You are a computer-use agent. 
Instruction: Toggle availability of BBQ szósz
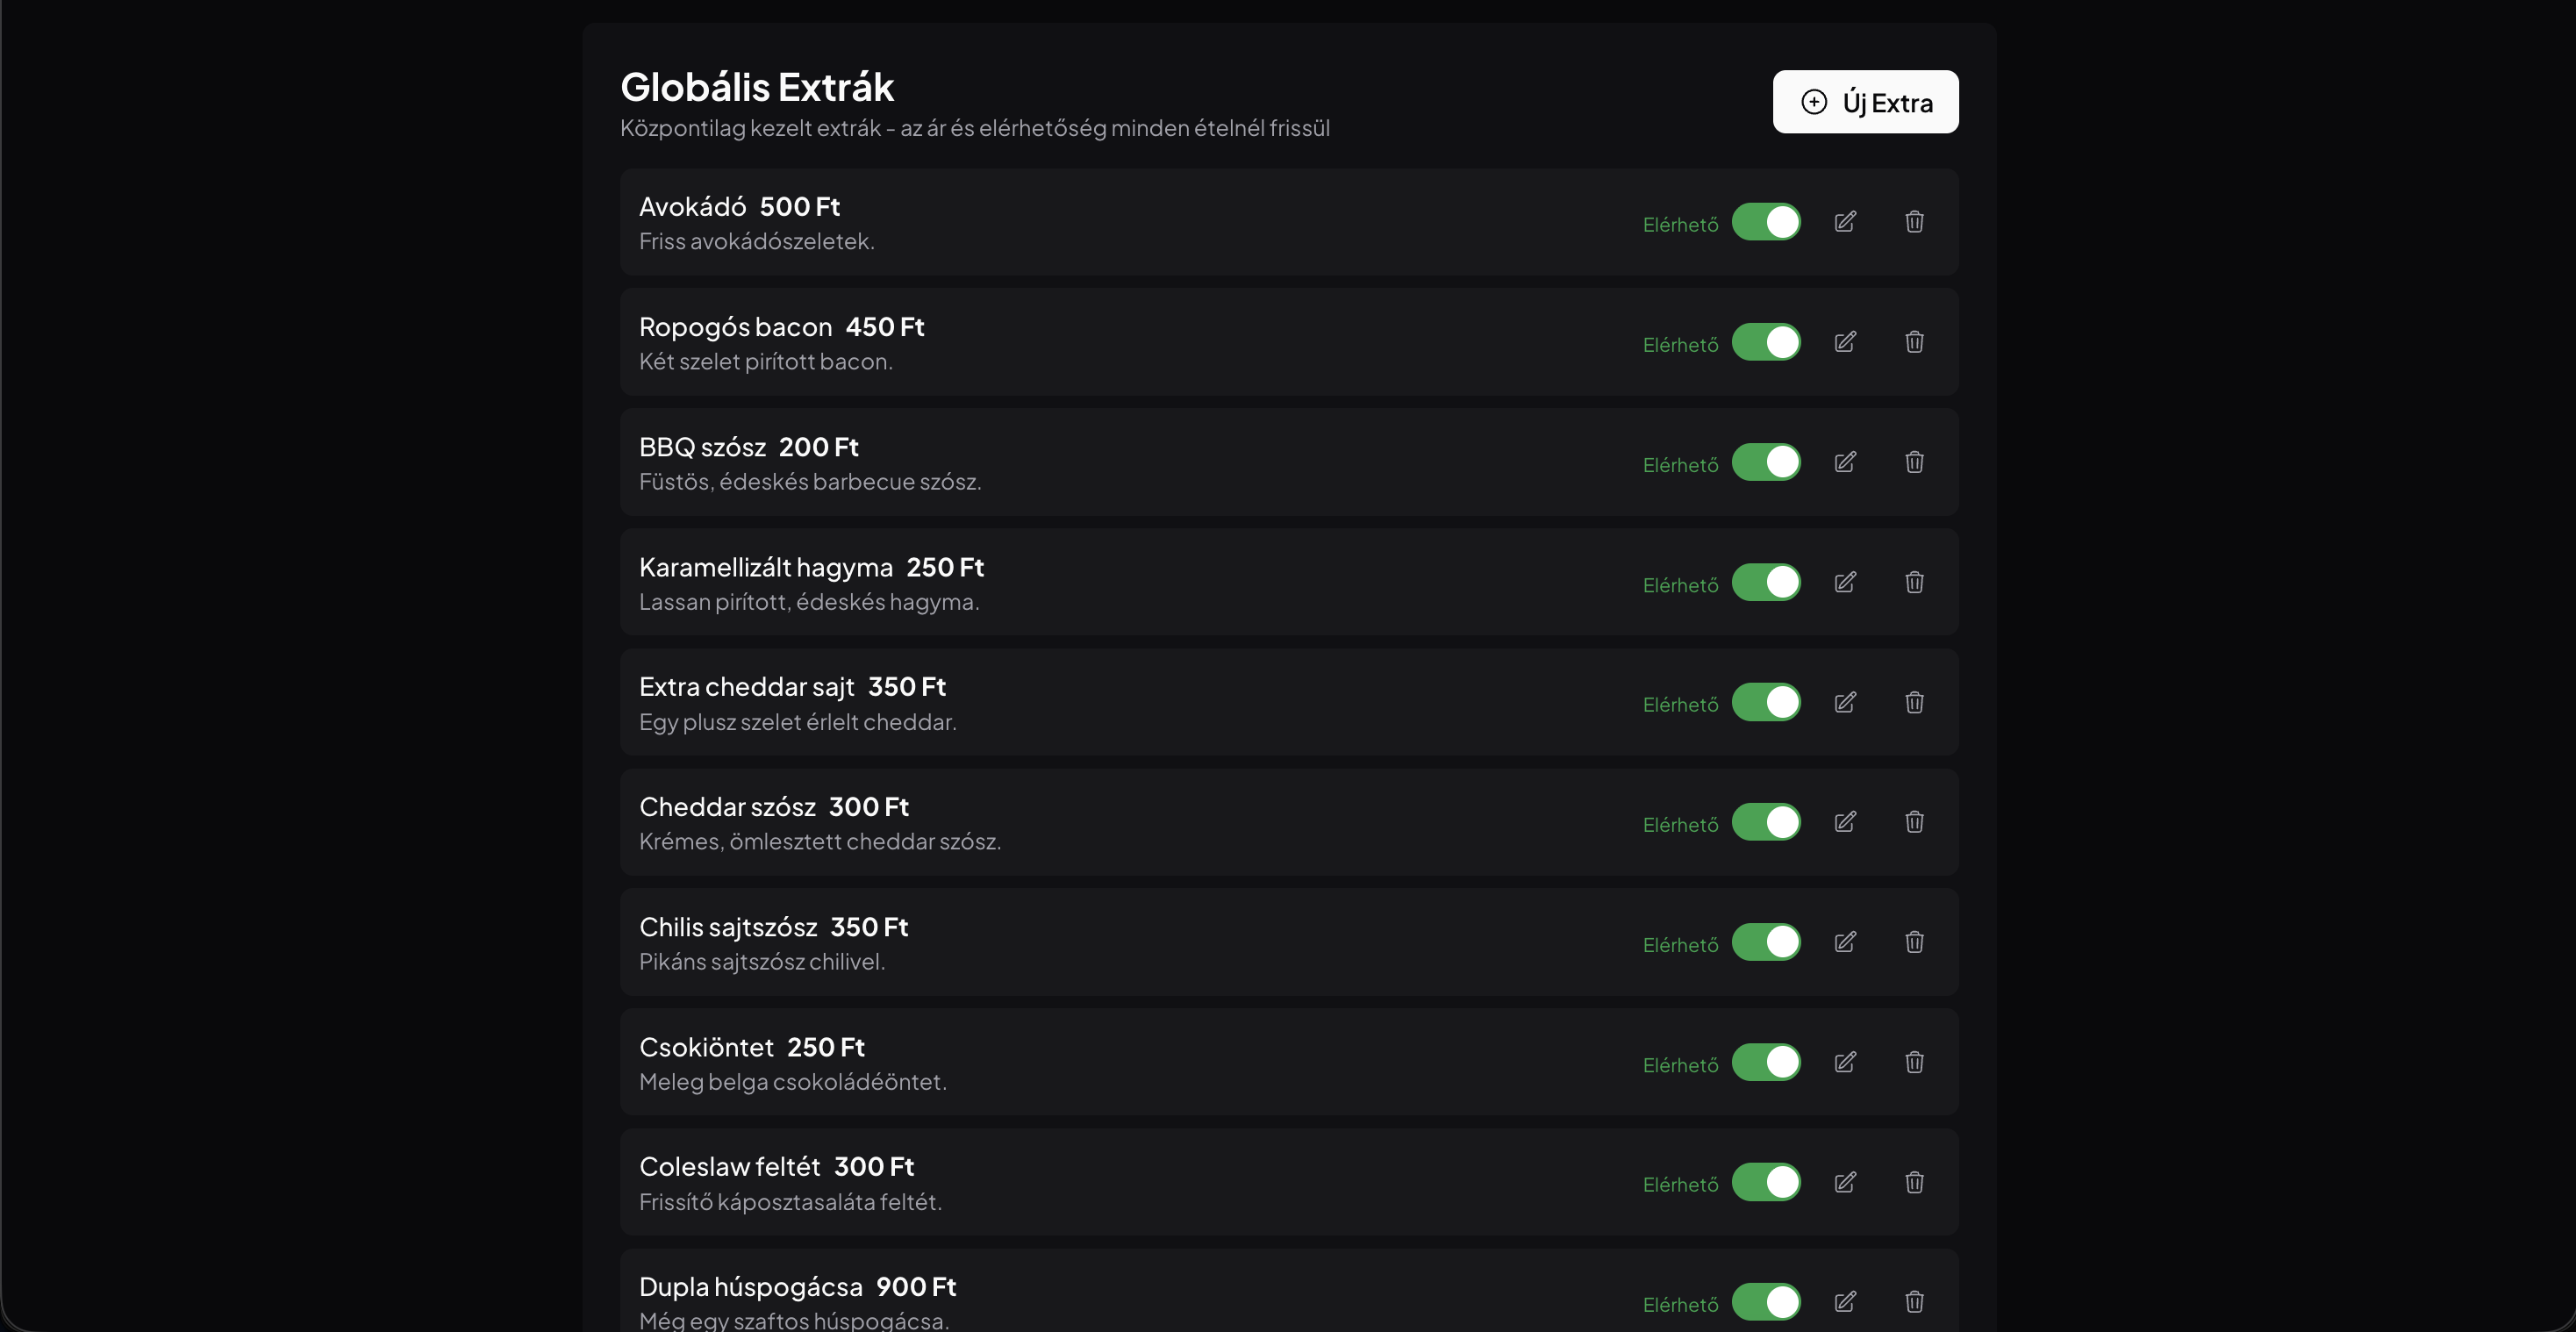coord(1766,462)
